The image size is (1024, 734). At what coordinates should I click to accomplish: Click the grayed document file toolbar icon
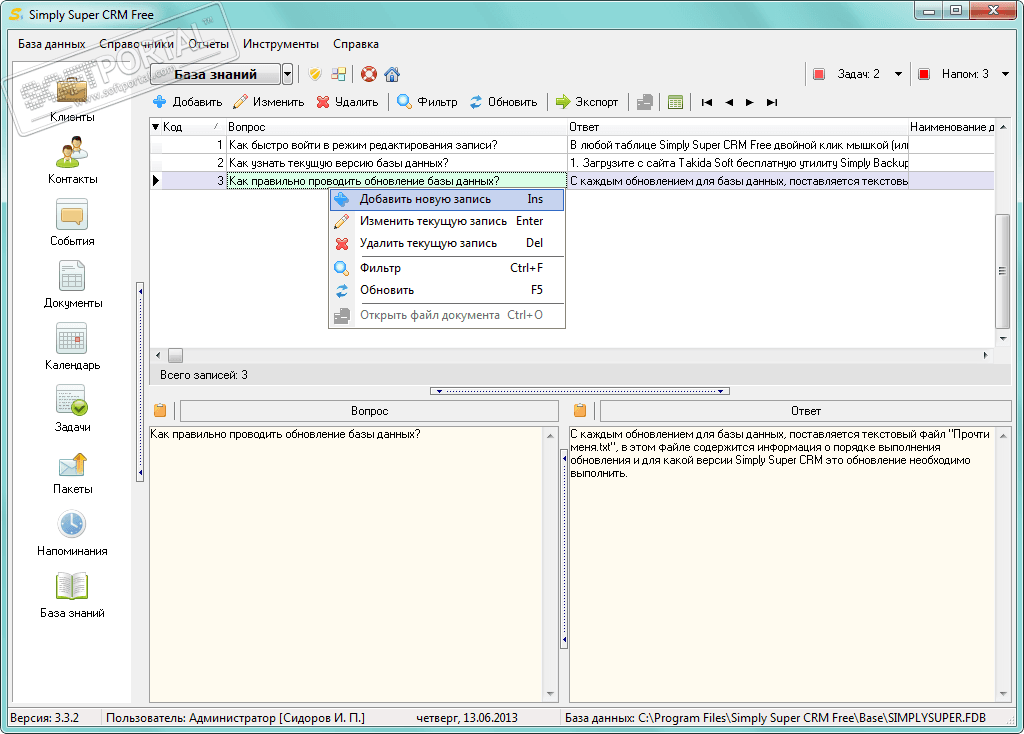pyautogui.click(x=645, y=102)
